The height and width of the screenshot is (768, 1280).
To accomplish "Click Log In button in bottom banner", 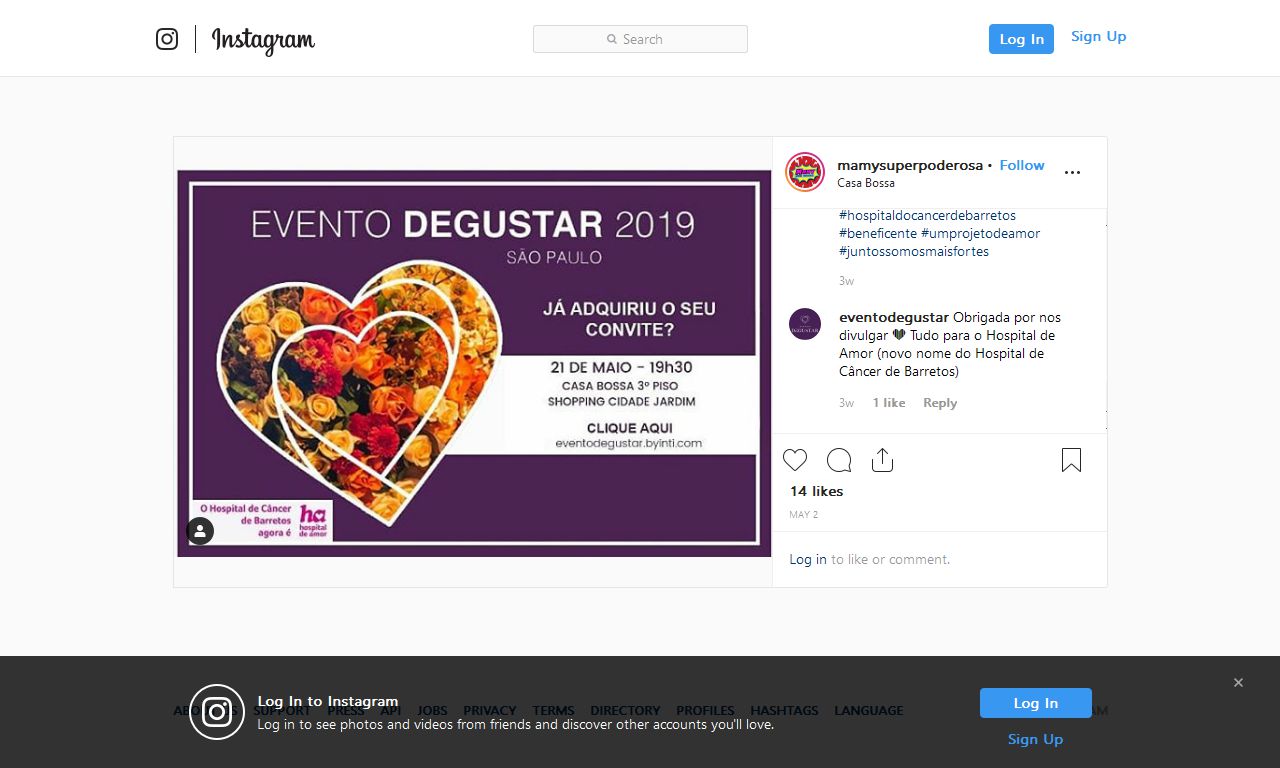I will click(1035, 703).
